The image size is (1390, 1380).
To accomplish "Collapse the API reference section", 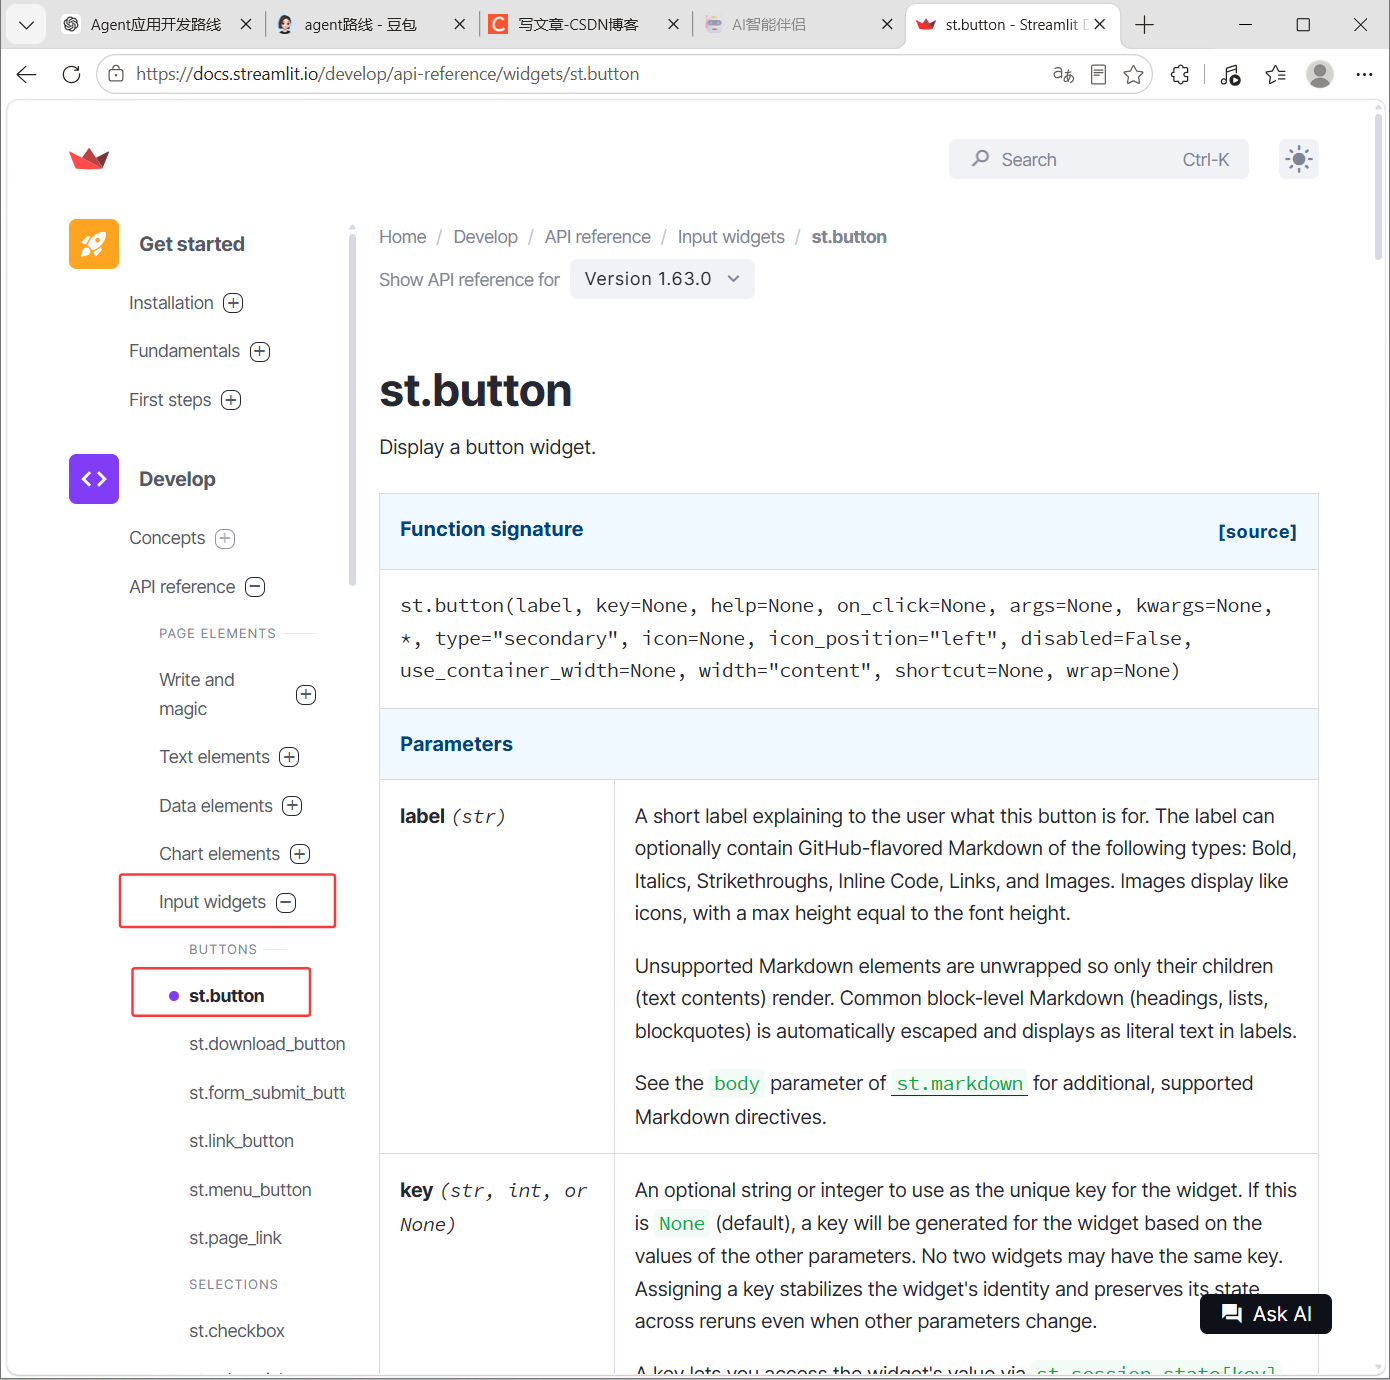I will tap(255, 587).
